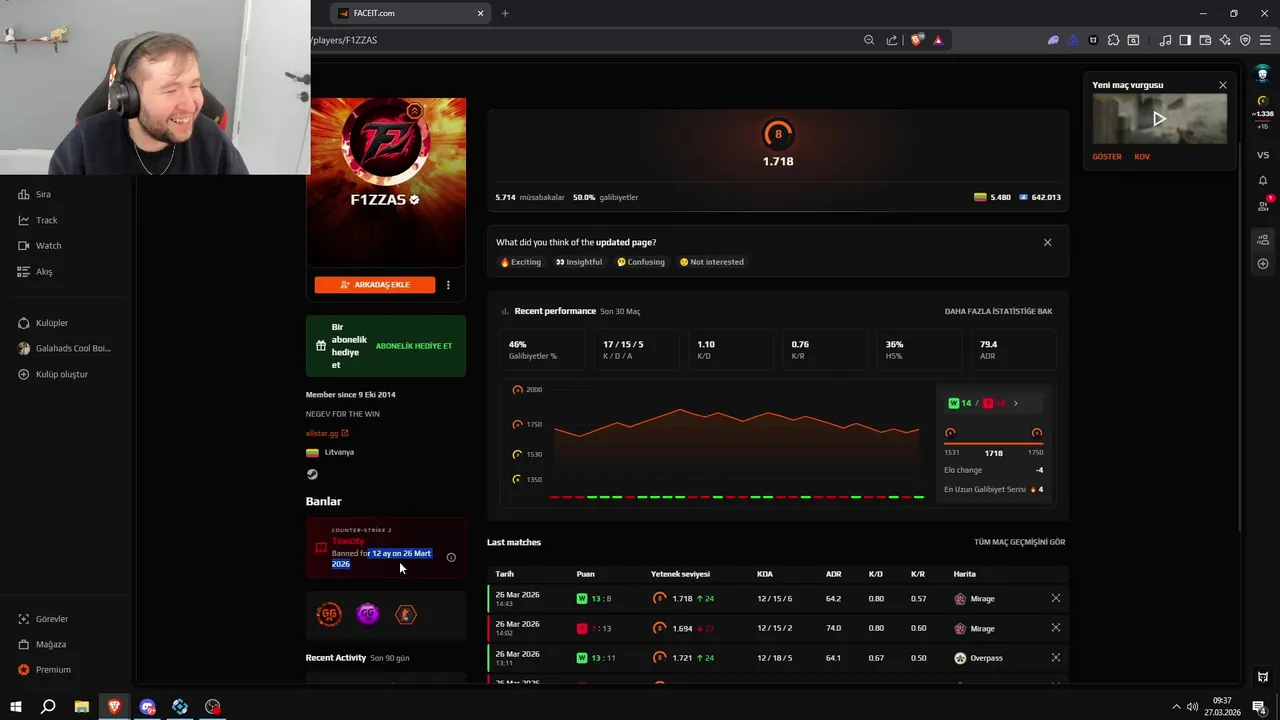Screen dimensions: 1280x720
Task: Open a new browser tab
Action: [505, 13]
